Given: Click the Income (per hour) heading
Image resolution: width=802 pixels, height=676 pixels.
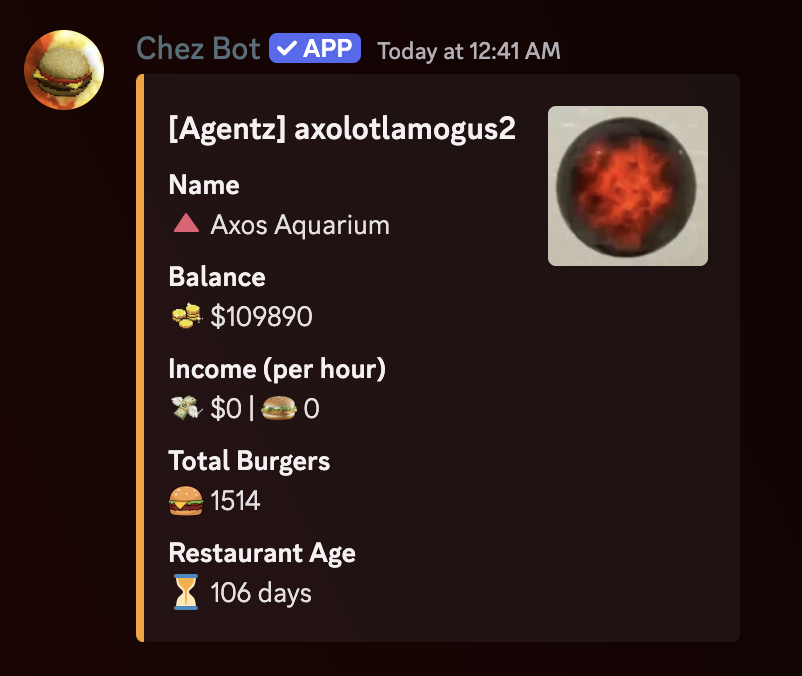Looking at the screenshot, I should pos(276,368).
